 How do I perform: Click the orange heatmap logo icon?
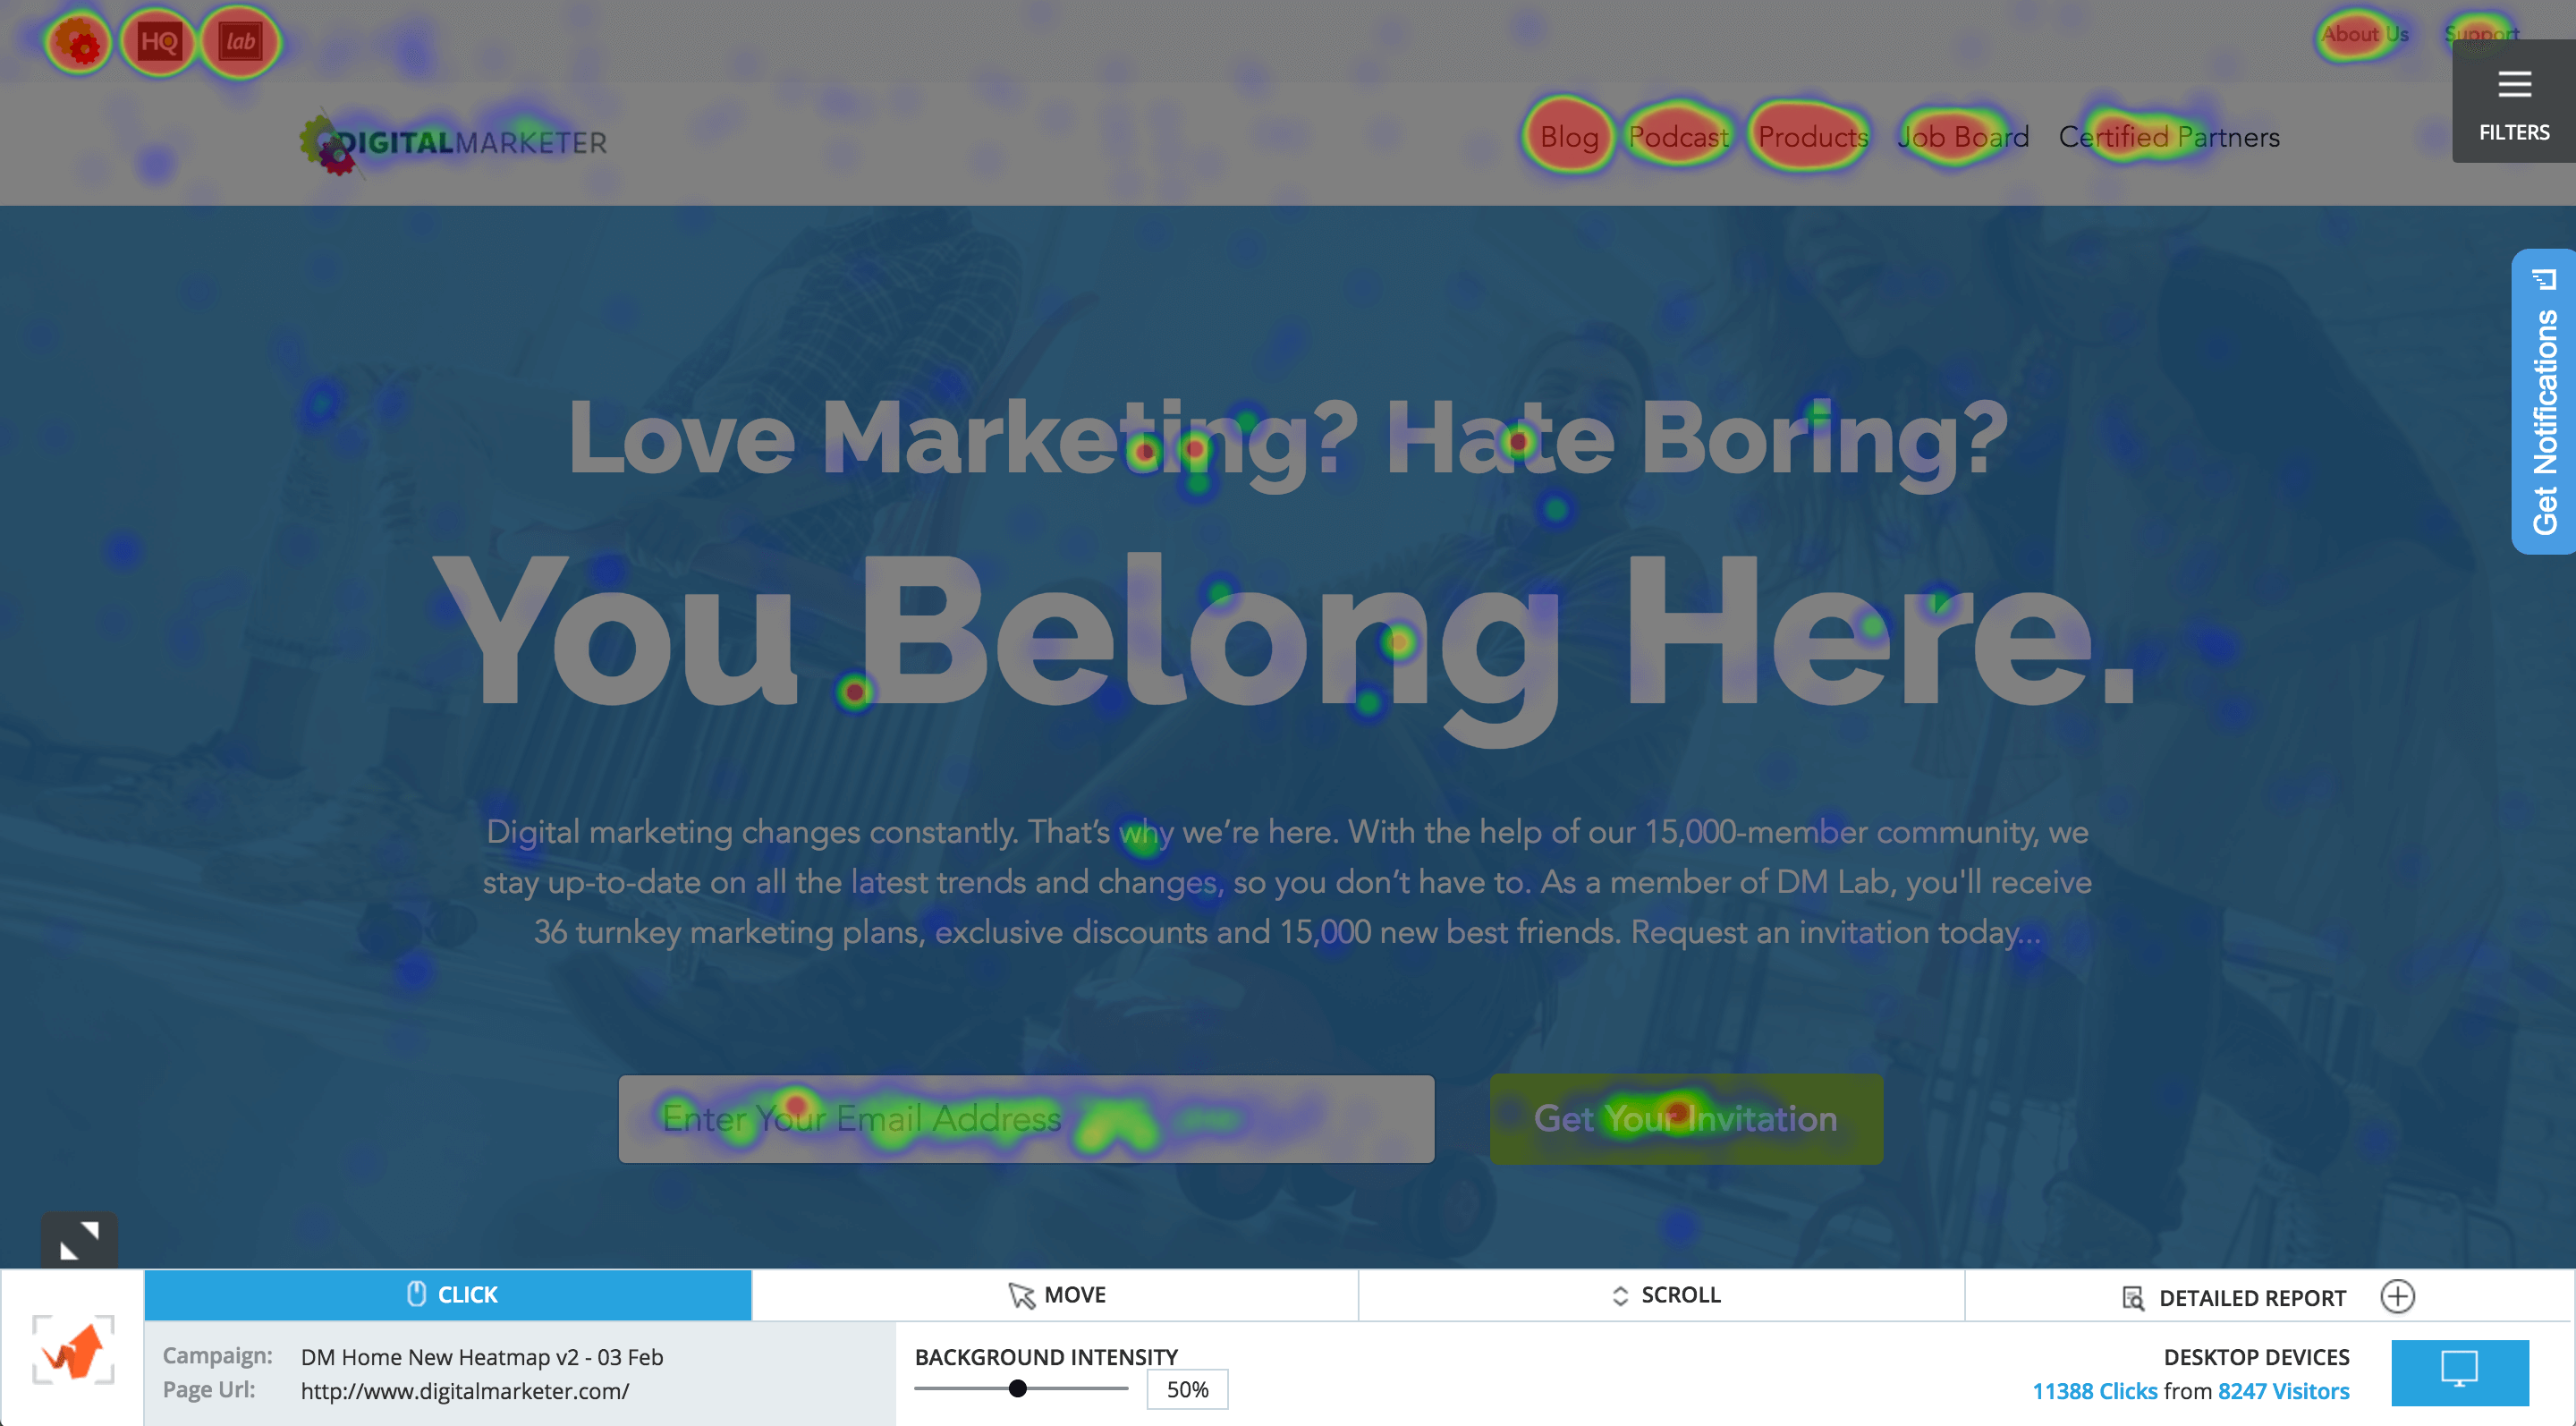pos(73,1350)
